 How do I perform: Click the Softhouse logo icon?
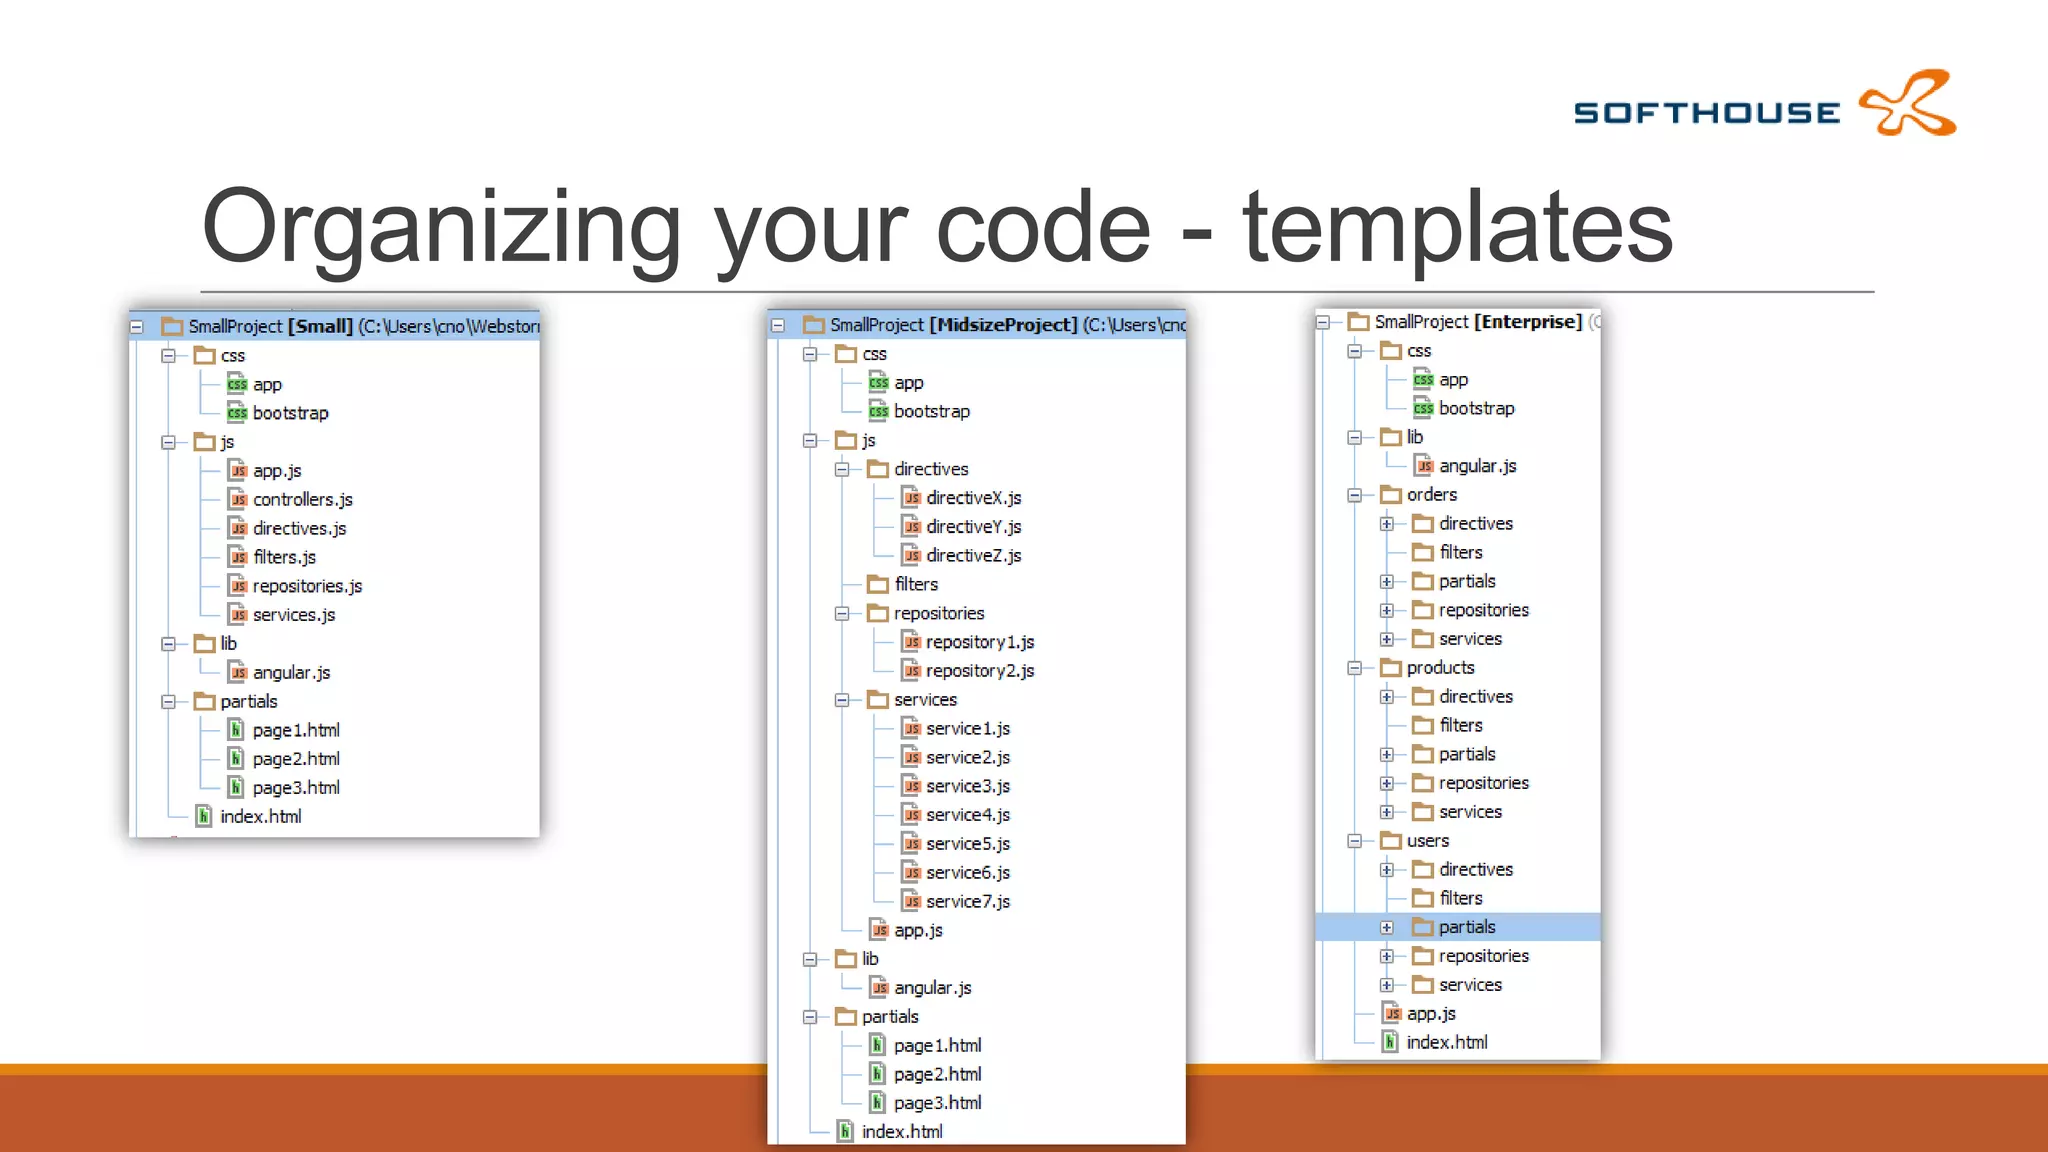1906,104
